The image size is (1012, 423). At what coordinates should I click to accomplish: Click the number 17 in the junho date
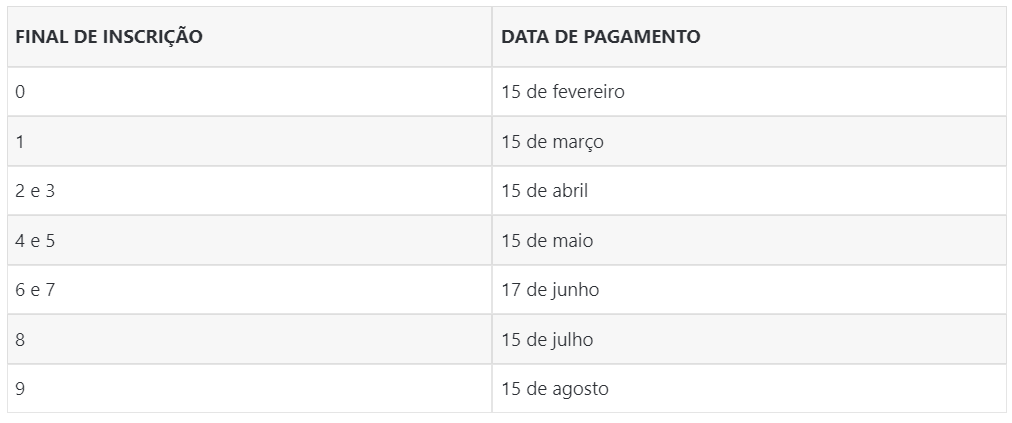pyautogui.click(x=511, y=290)
